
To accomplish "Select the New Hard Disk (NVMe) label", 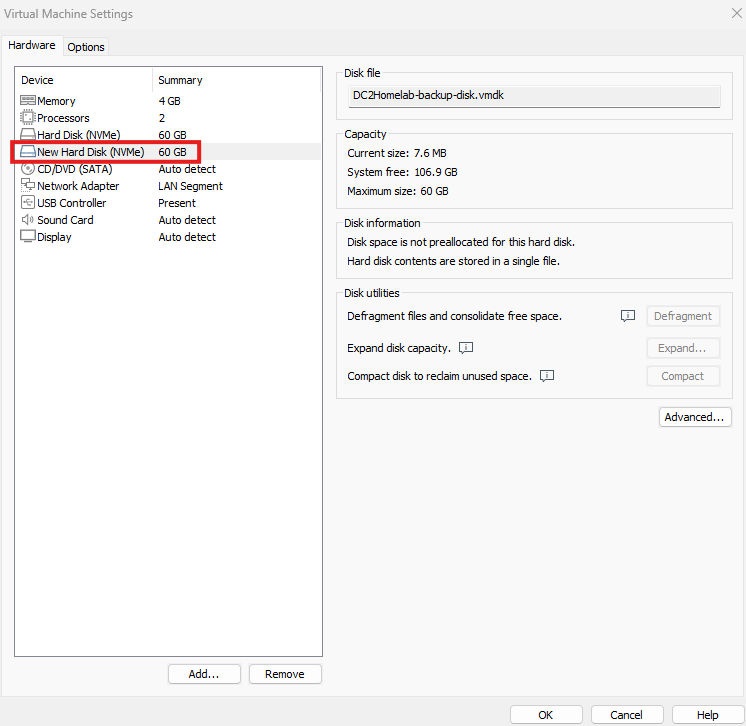I will click(x=90, y=152).
